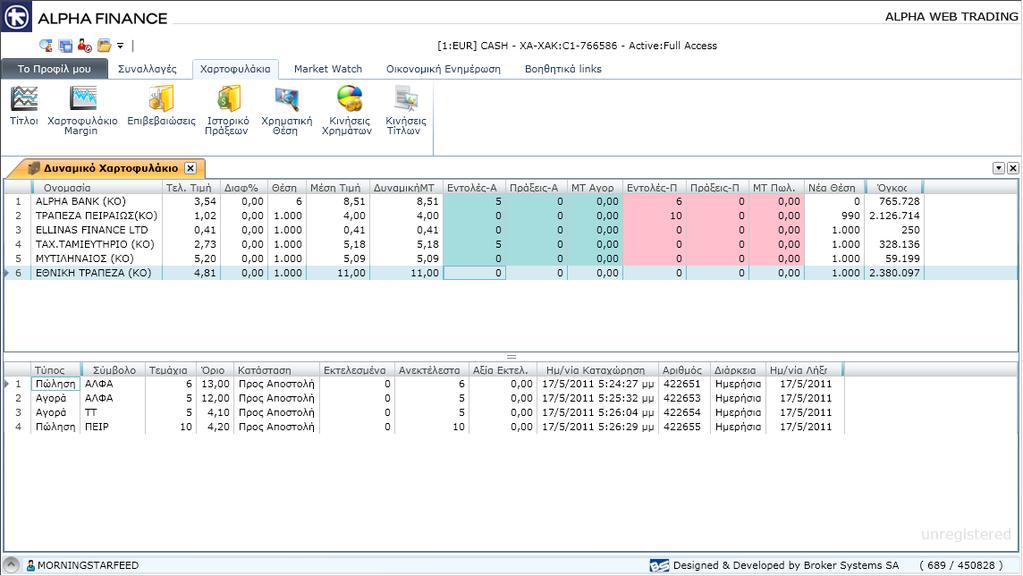Click the cascading windows toolbar icon
This screenshot has width=1023, height=576.
pos(65,46)
